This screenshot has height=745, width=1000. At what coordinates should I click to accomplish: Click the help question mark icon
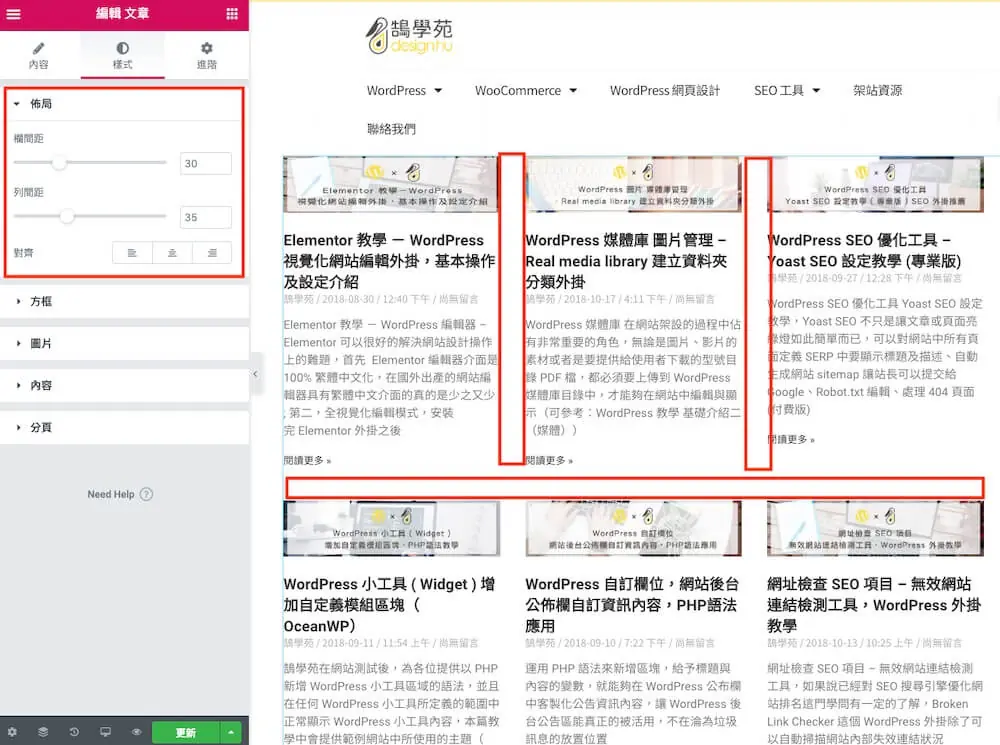click(x=146, y=494)
